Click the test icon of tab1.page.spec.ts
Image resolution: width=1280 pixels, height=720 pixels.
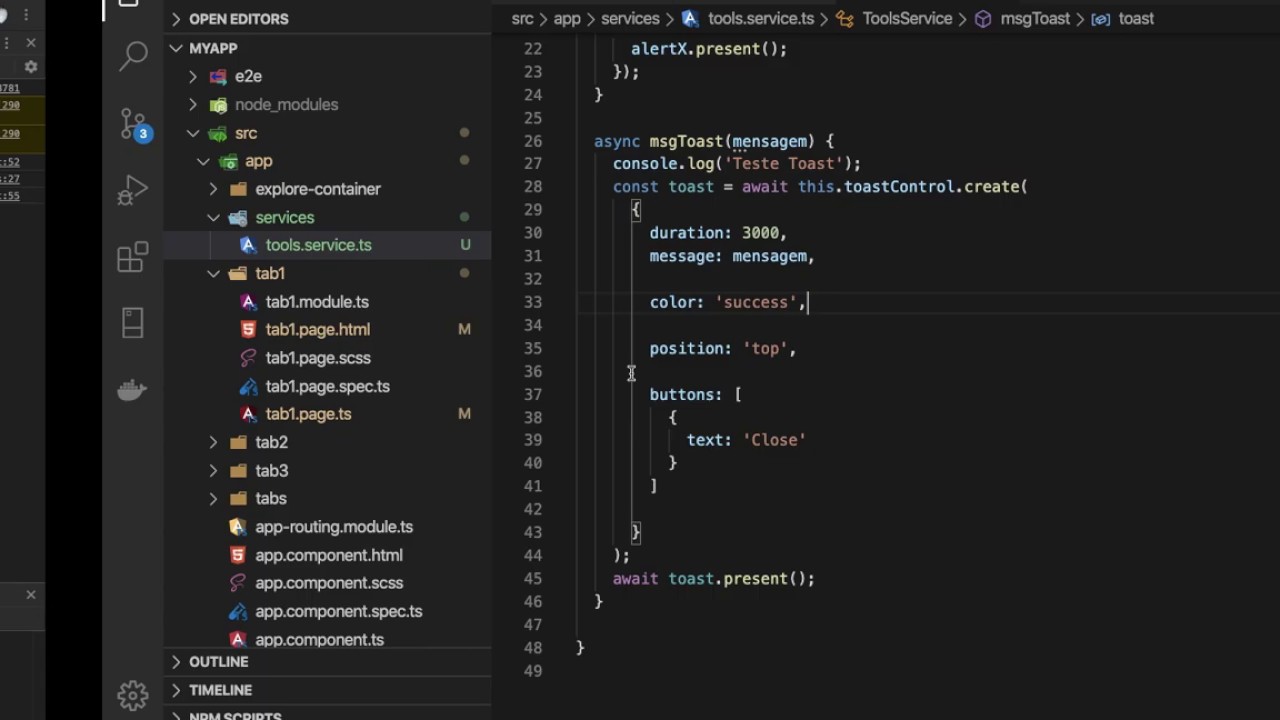[x=248, y=386]
